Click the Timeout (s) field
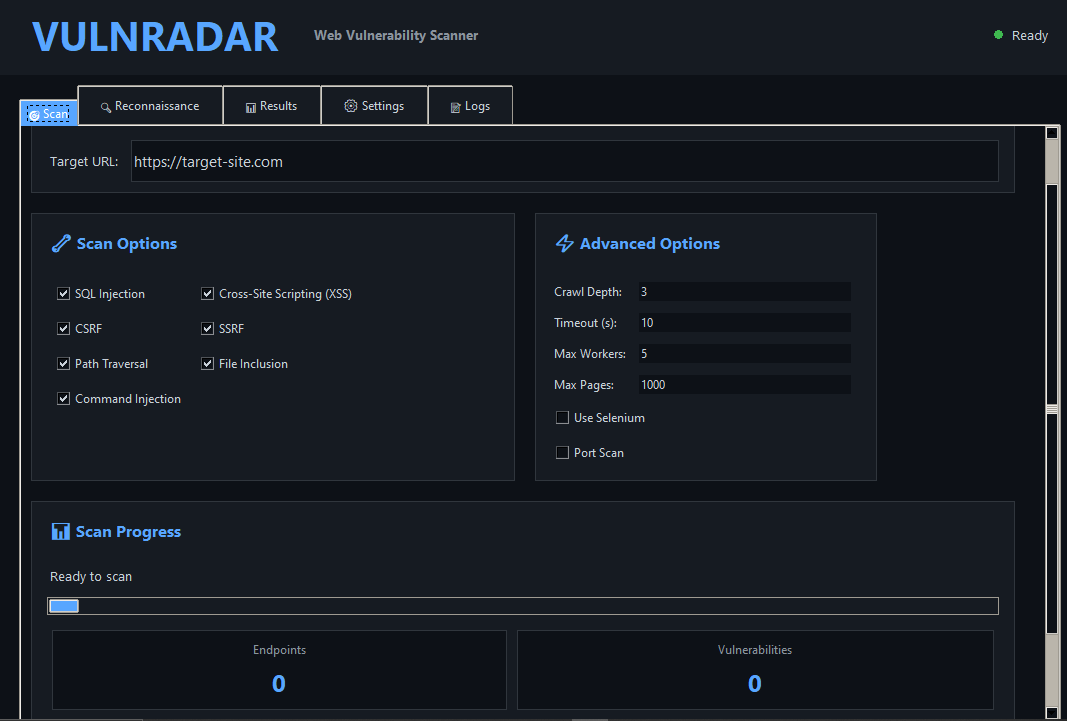The width and height of the screenshot is (1067, 721). pyautogui.click(x=744, y=322)
